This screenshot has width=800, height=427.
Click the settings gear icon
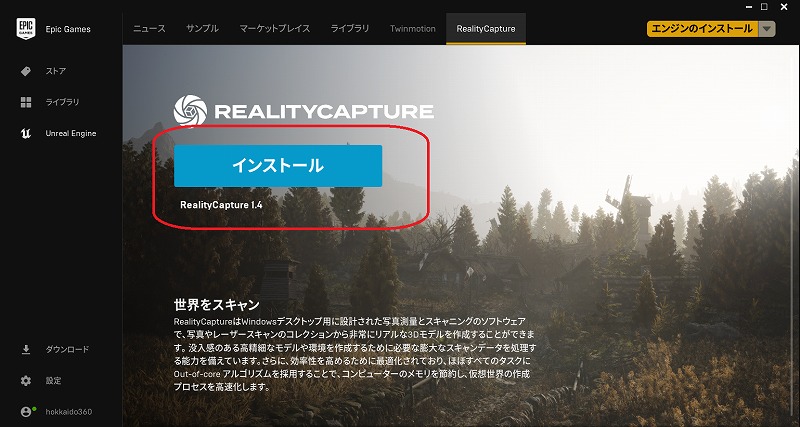(x=26, y=381)
